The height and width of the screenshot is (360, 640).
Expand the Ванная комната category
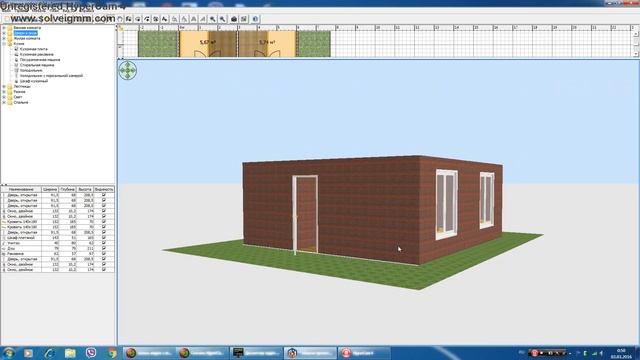click(x=4, y=28)
